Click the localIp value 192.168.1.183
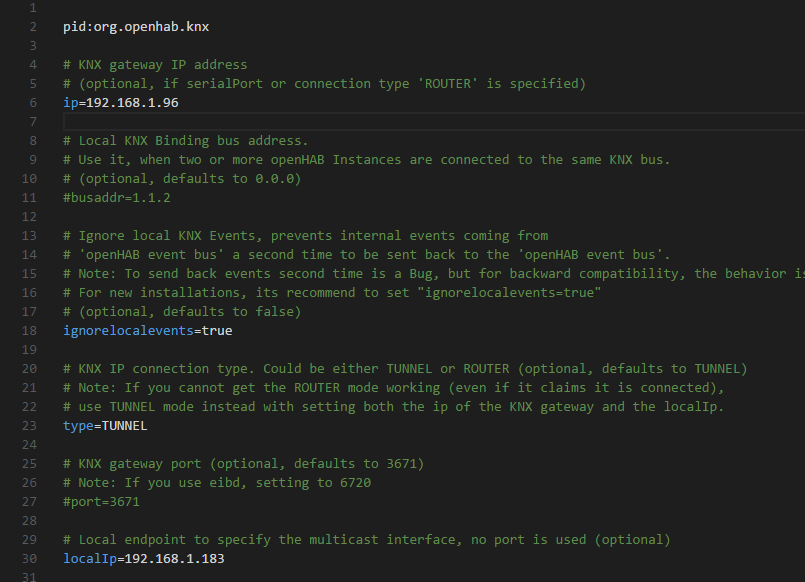The image size is (805, 582). coord(171,559)
